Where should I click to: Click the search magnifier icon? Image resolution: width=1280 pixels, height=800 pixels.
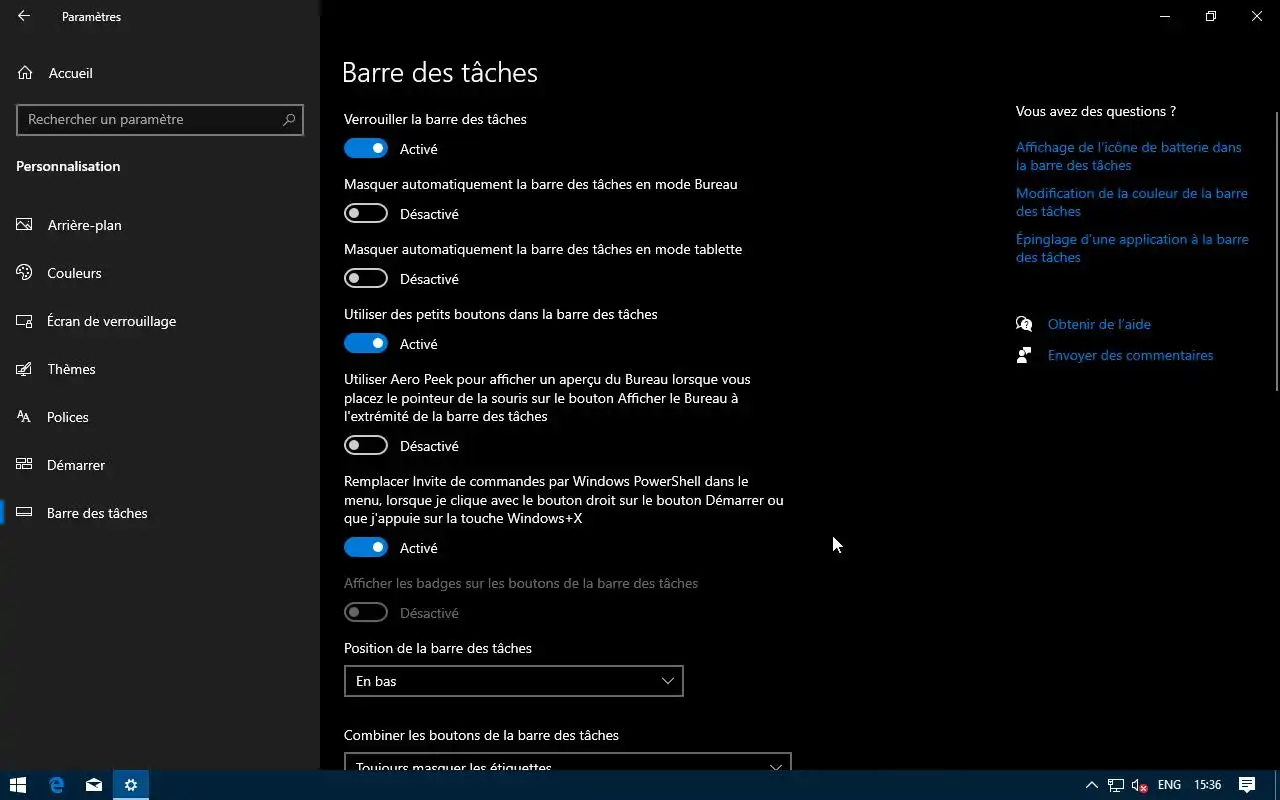(289, 120)
